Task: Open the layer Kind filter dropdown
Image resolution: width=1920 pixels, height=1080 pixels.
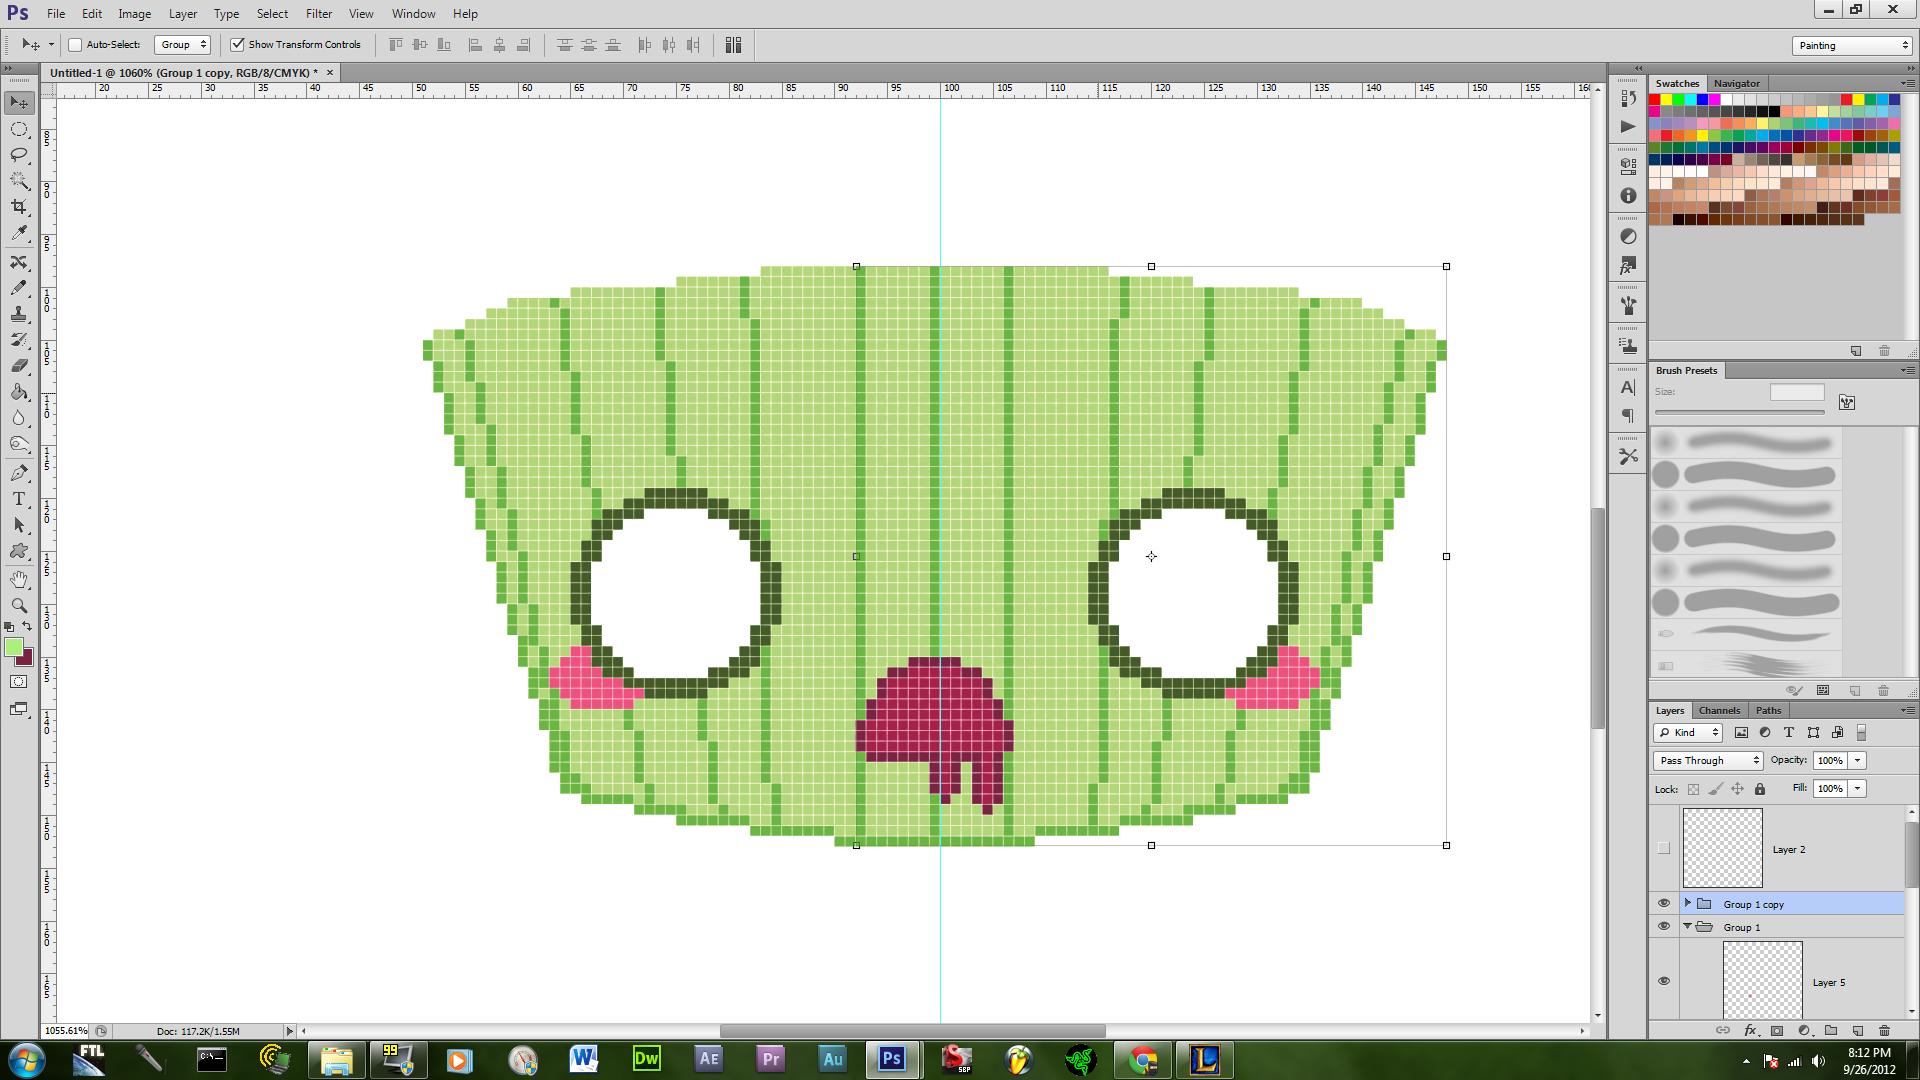Action: coord(1688,733)
